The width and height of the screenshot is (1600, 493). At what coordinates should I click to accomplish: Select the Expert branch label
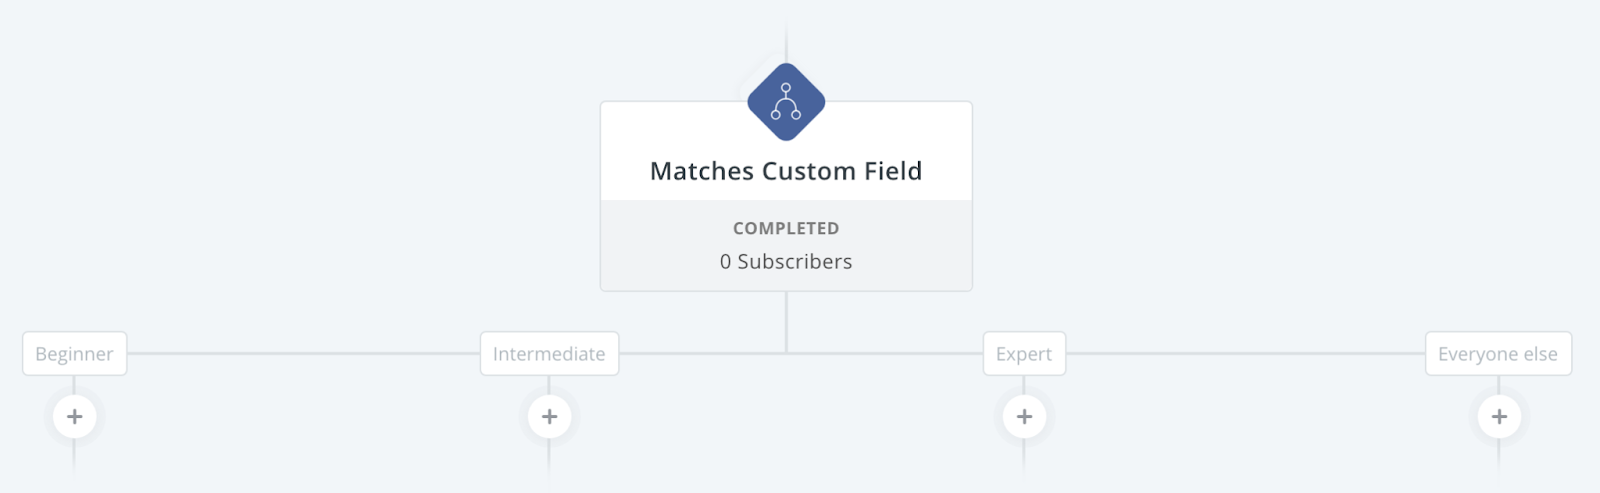click(1024, 354)
